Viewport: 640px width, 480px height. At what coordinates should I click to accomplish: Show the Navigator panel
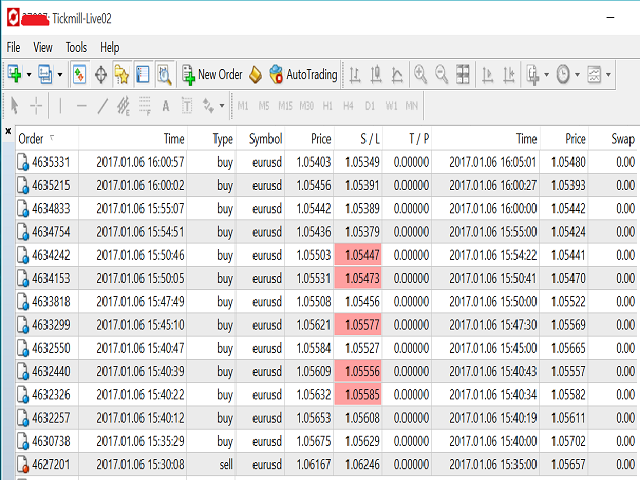(x=122, y=74)
